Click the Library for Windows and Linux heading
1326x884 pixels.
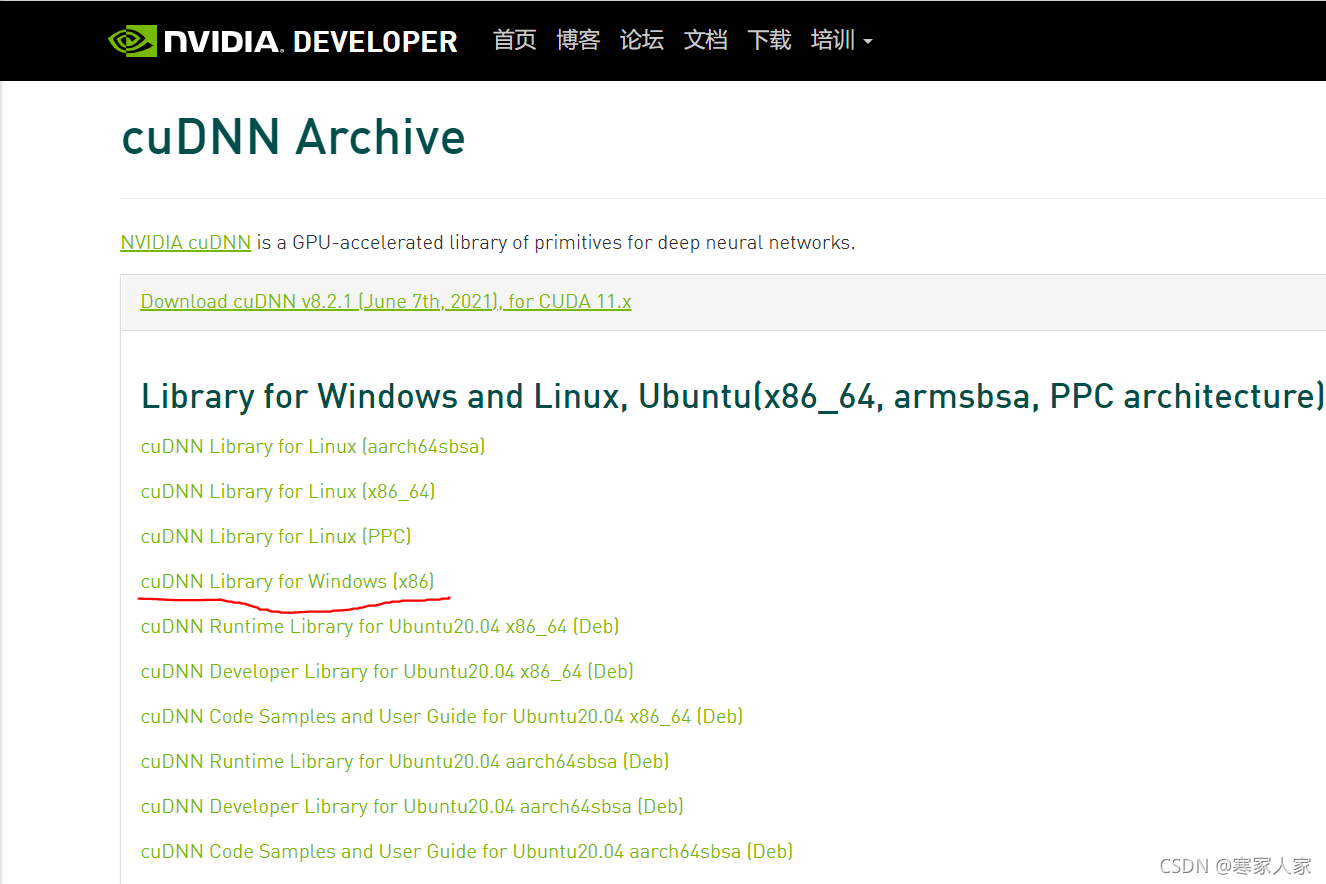tap(733, 396)
